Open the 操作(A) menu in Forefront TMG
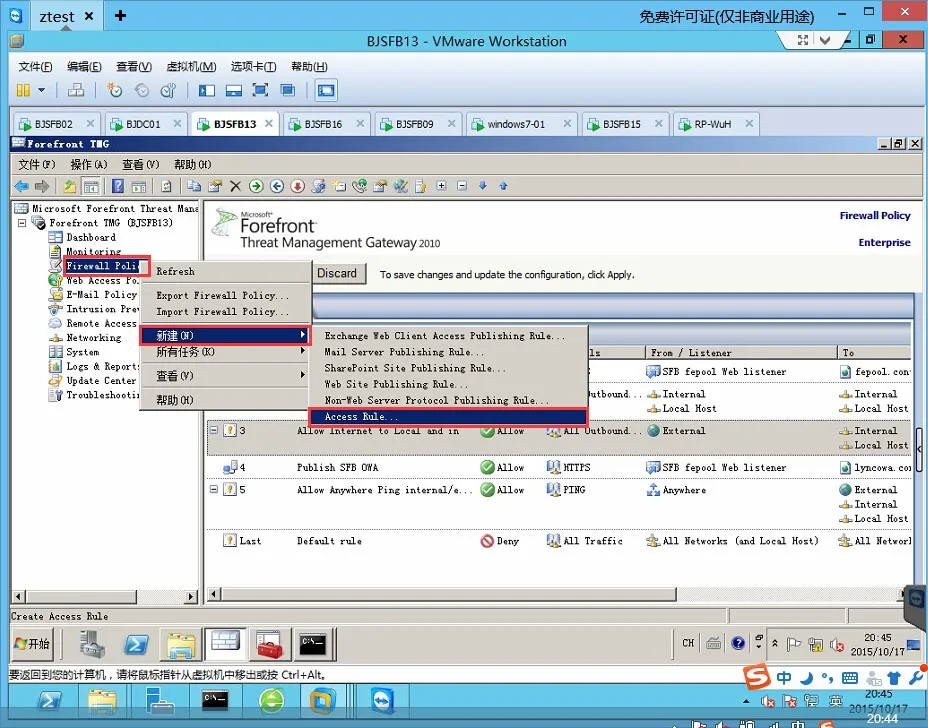 pyautogui.click(x=89, y=165)
